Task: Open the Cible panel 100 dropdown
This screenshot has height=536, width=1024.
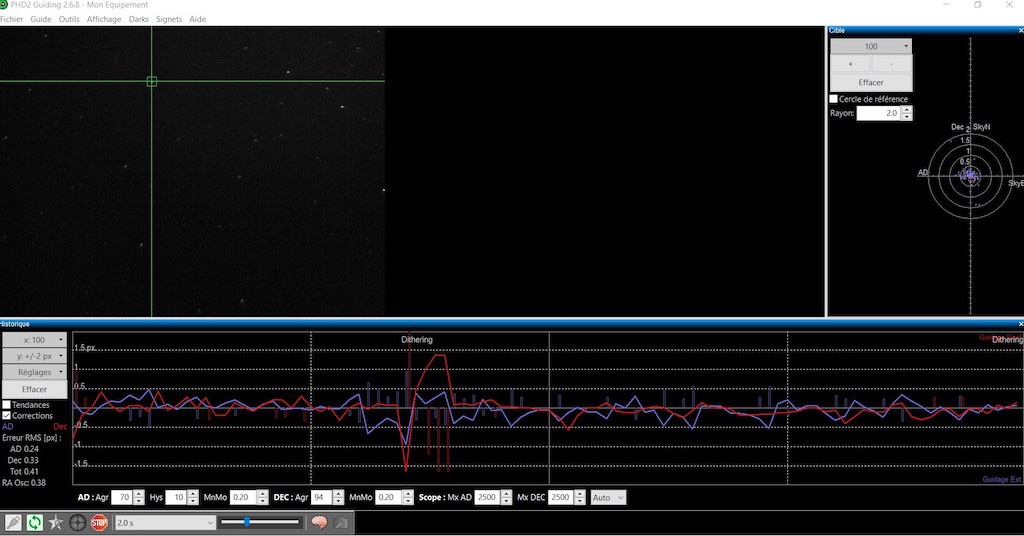Action: pyautogui.click(x=871, y=46)
